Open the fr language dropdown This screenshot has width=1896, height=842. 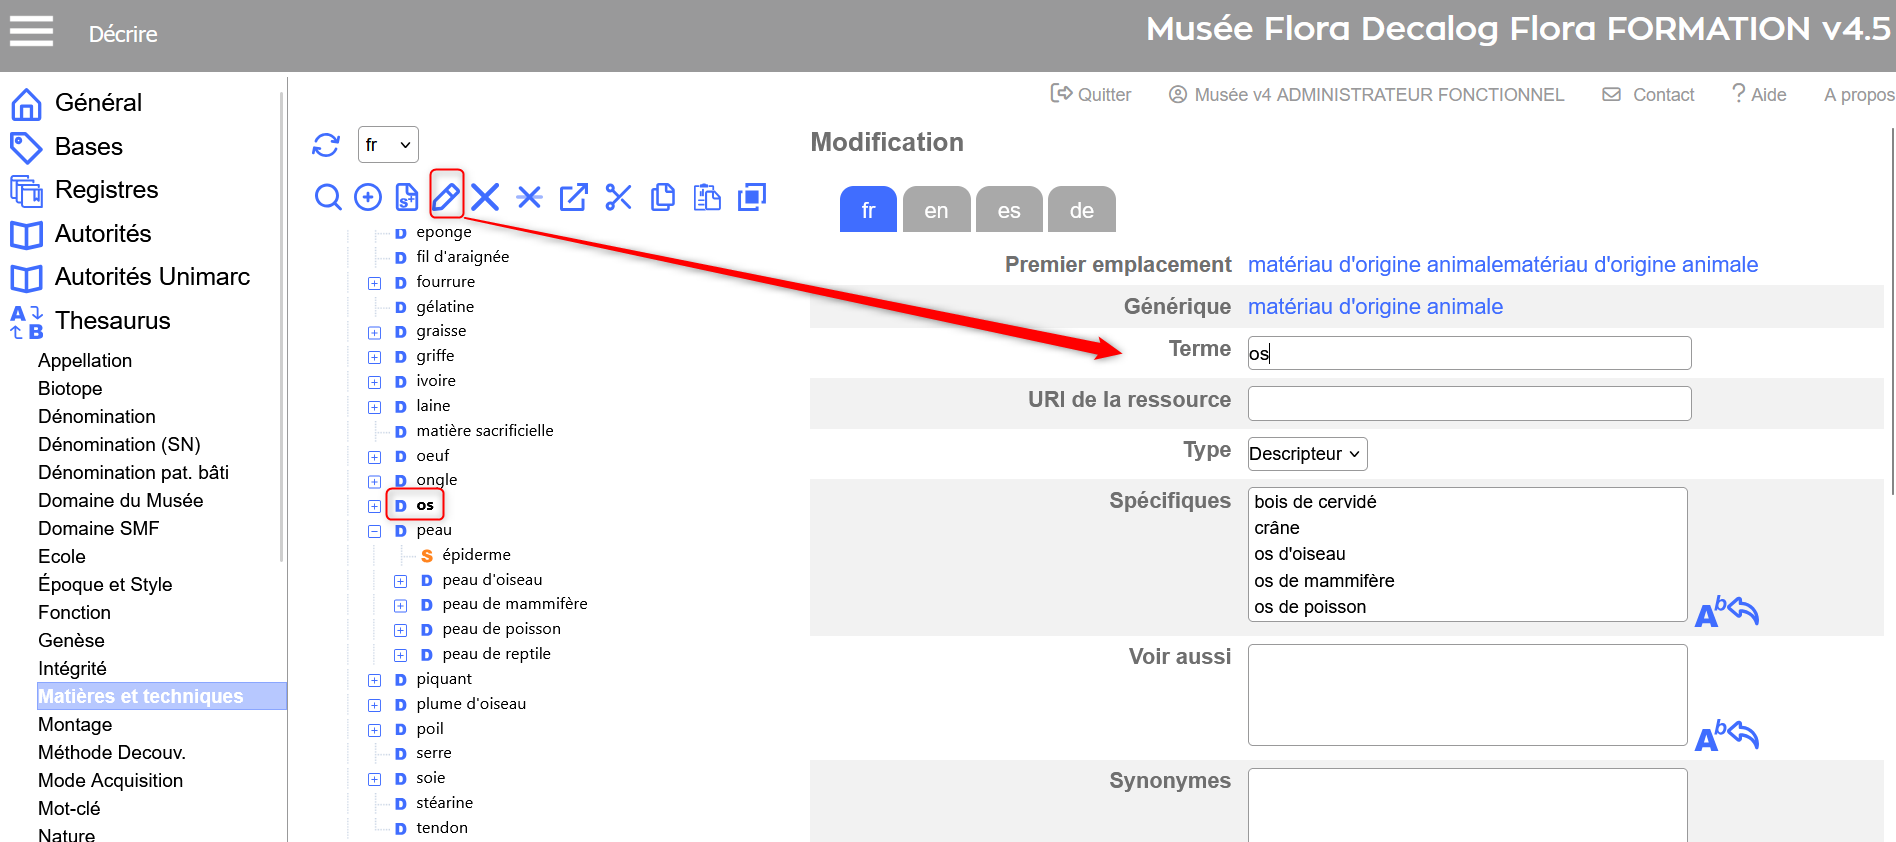coord(388,145)
